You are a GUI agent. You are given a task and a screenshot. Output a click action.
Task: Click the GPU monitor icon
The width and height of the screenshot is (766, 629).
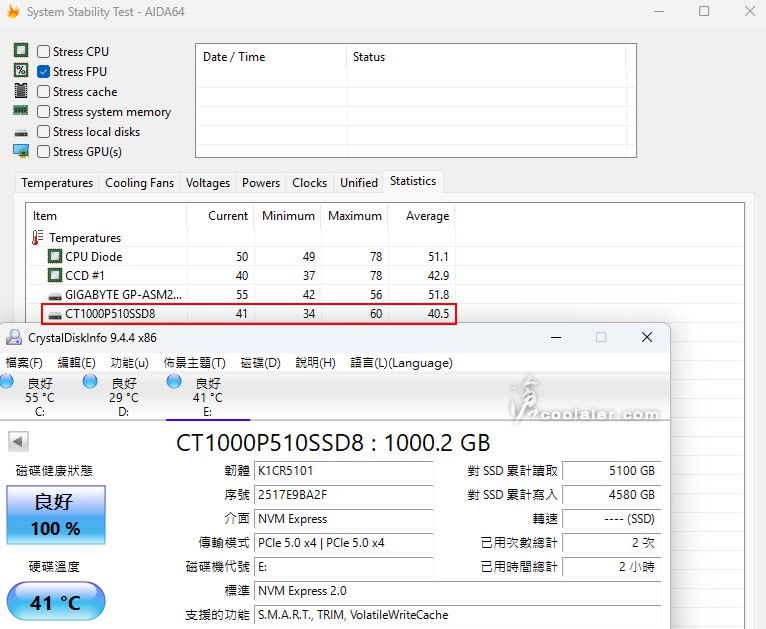tap(21, 151)
